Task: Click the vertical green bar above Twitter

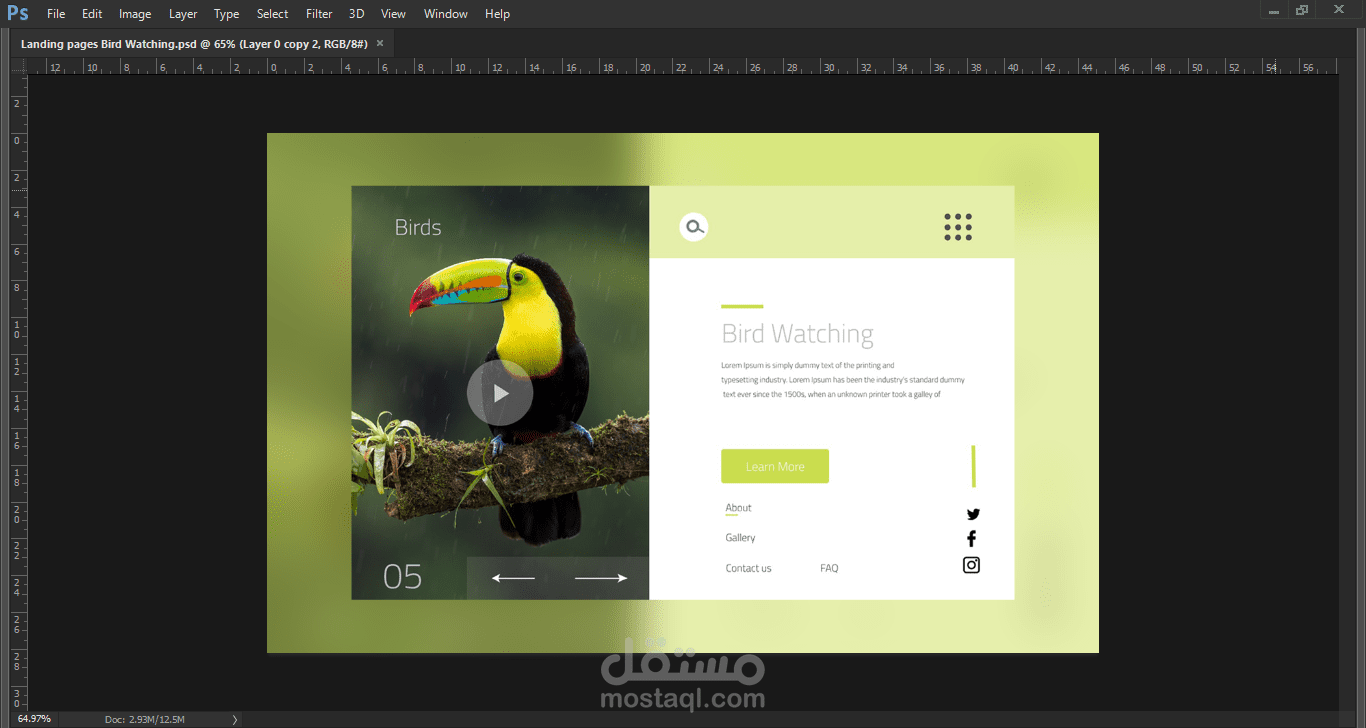Action: (x=973, y=466)
